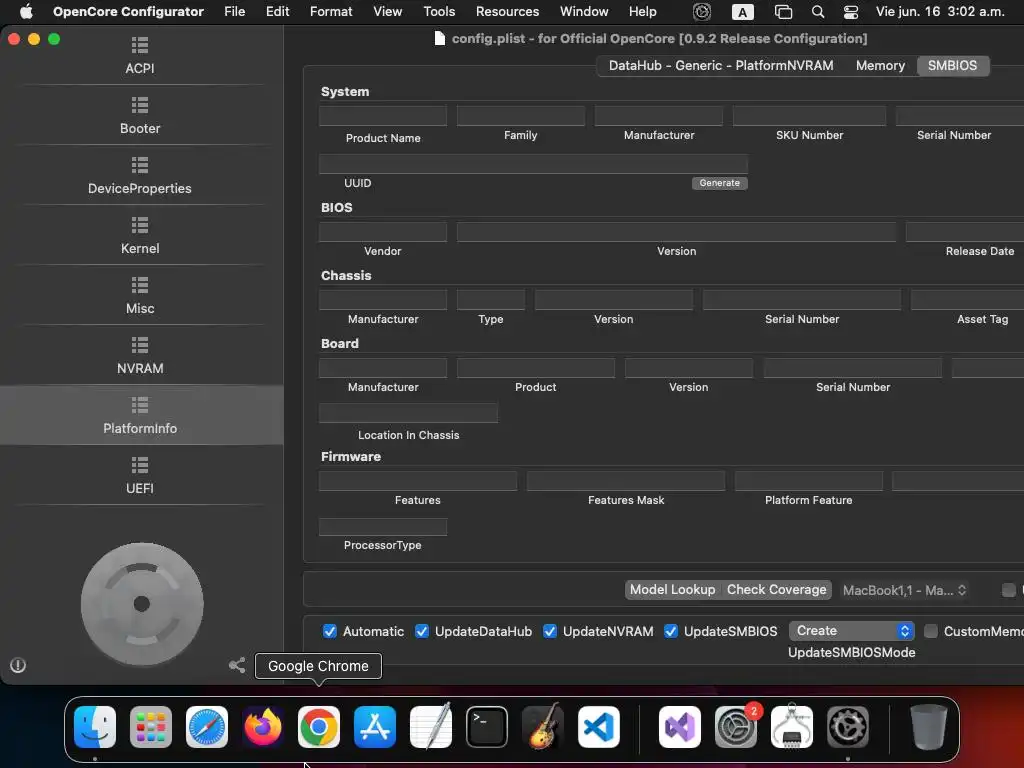Open the Booter section in sidebar

tap(140, 116)
